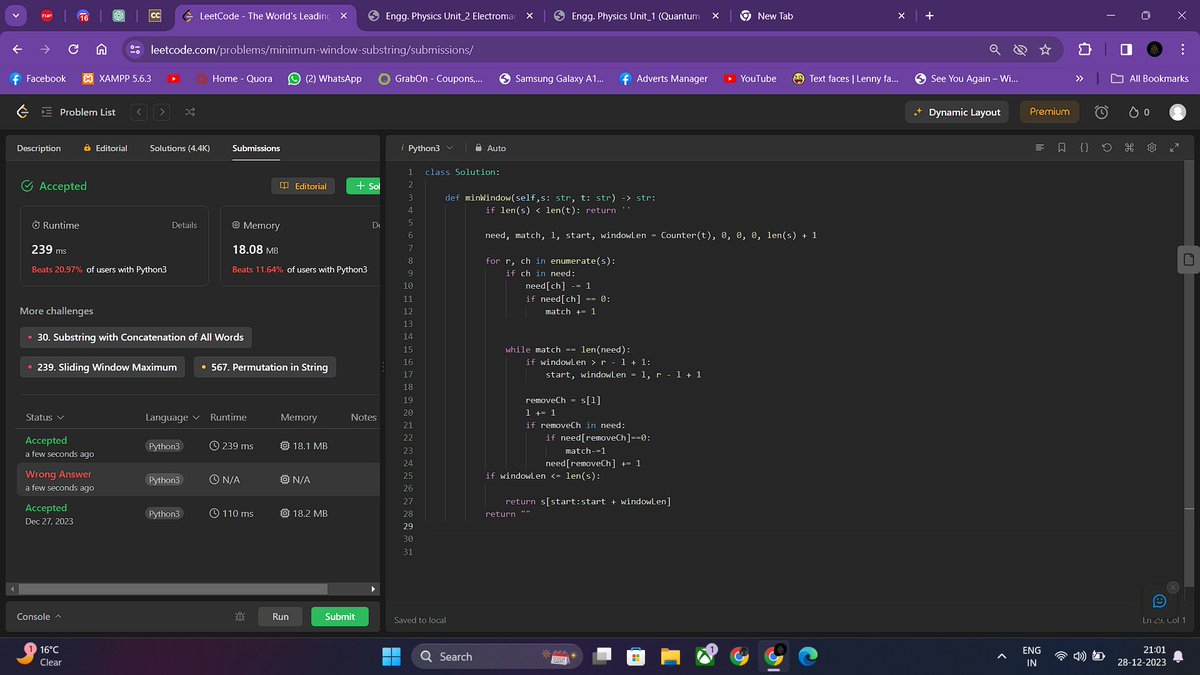Toggle the browser side panel
Image resolution: width=1200 pixels, height=675 pixels.
pos(1125,49)
